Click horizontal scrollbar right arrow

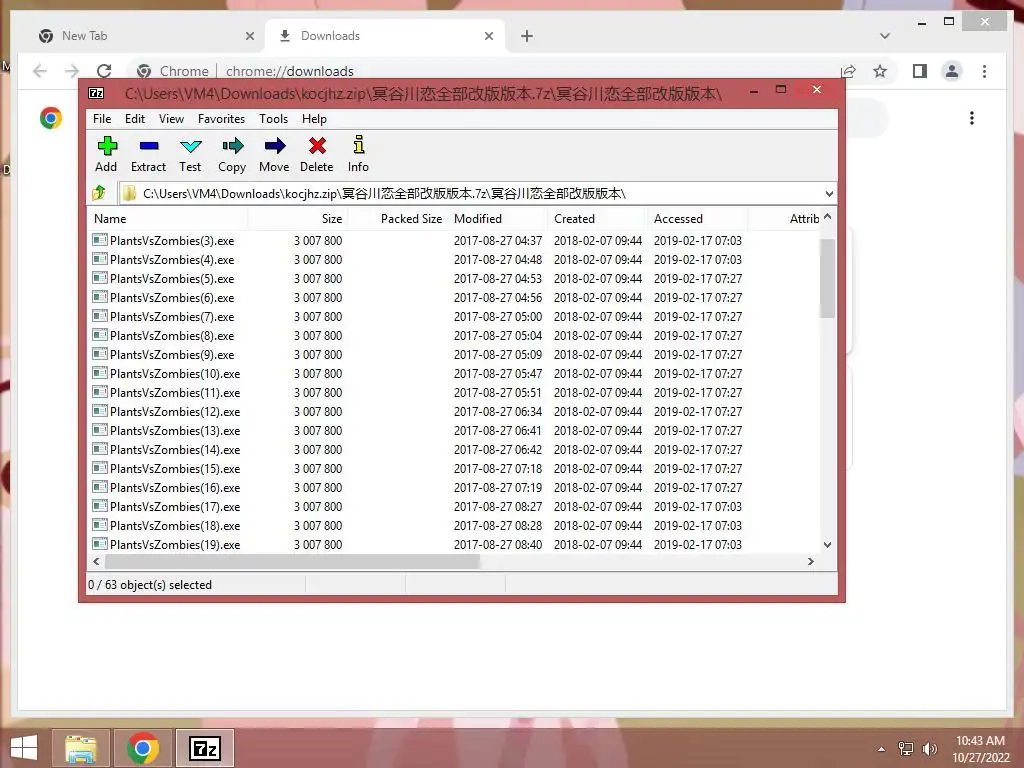pyautogui.click(x=810, y=561)
